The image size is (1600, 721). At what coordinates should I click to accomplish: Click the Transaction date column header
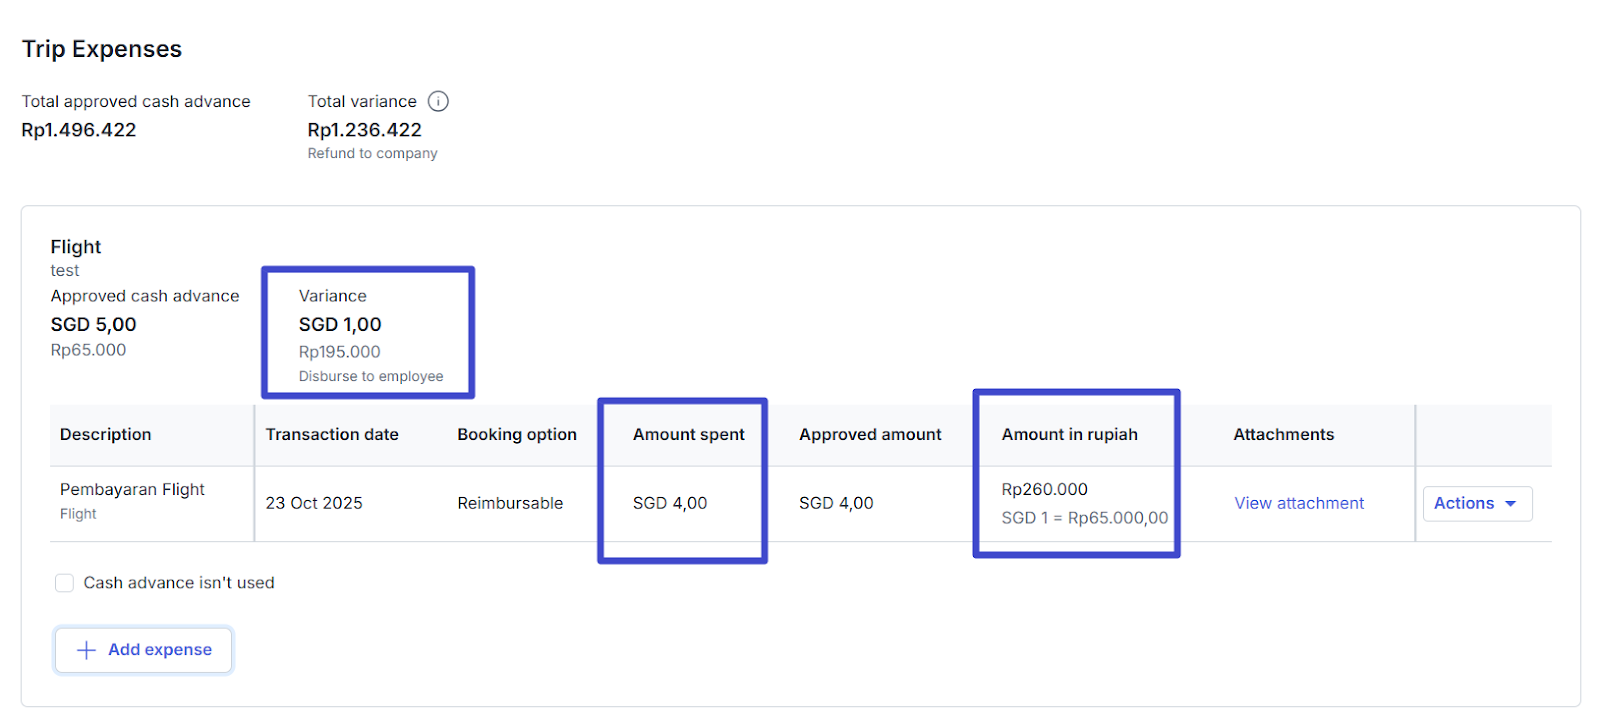pos(332,434)
